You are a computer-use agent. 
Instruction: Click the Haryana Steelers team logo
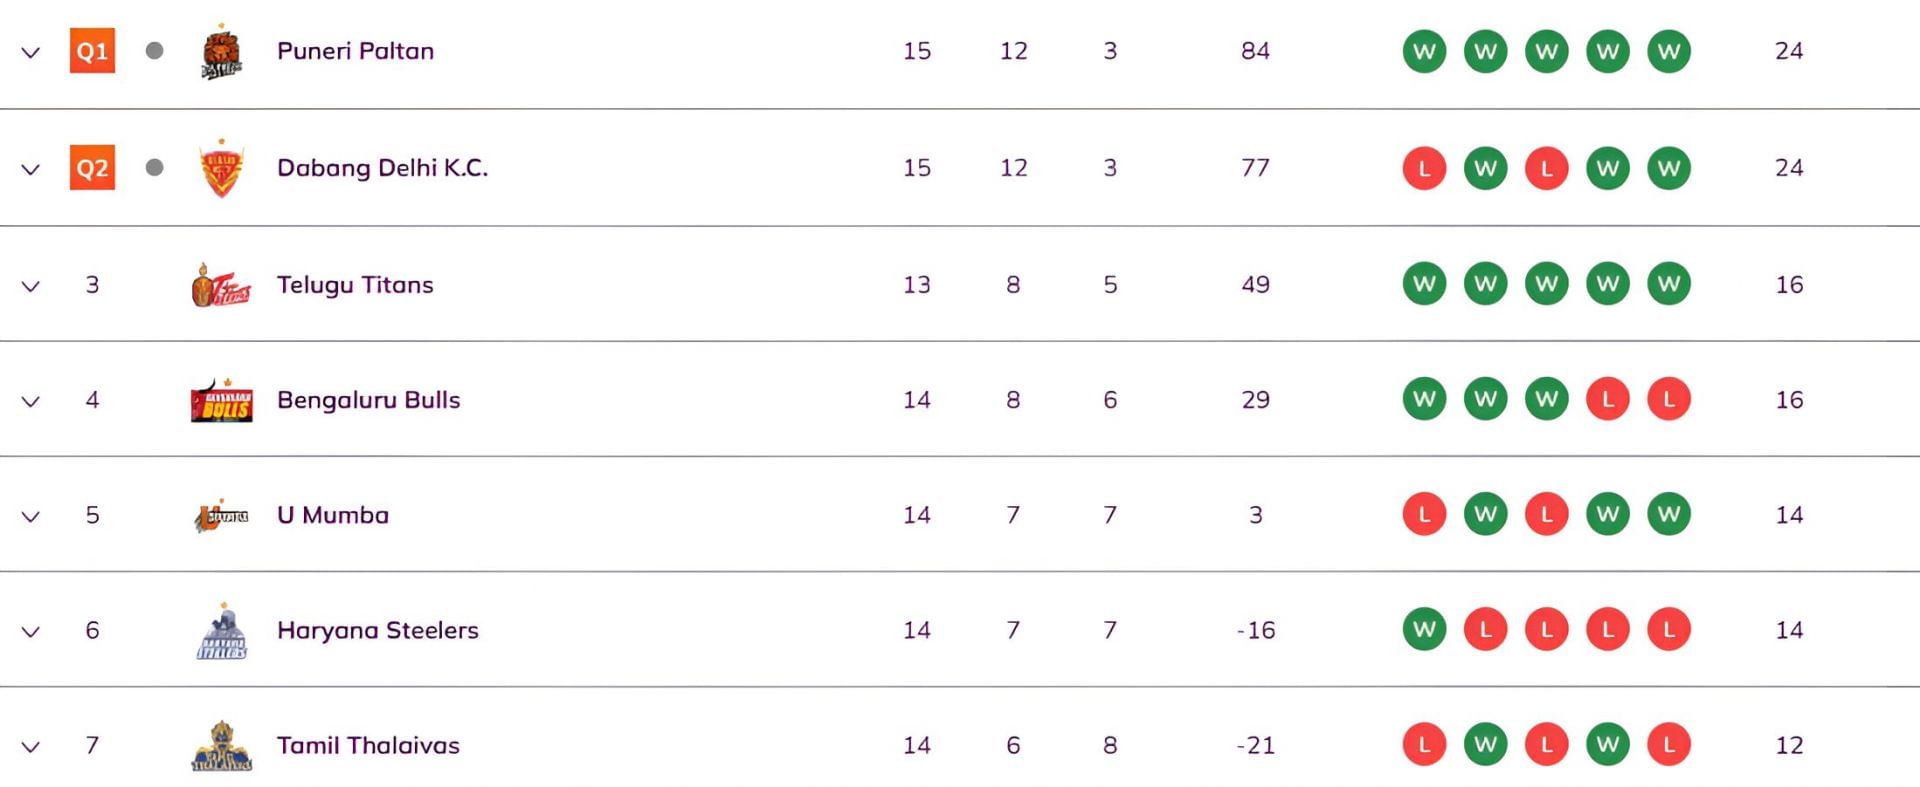(221, 632)
